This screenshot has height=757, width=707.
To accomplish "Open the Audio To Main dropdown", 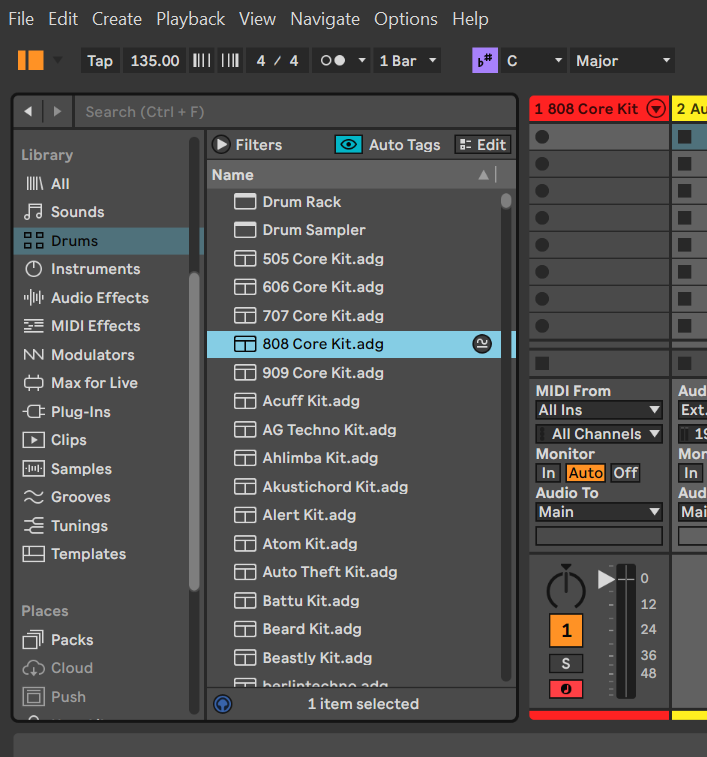I will point(599,512).
